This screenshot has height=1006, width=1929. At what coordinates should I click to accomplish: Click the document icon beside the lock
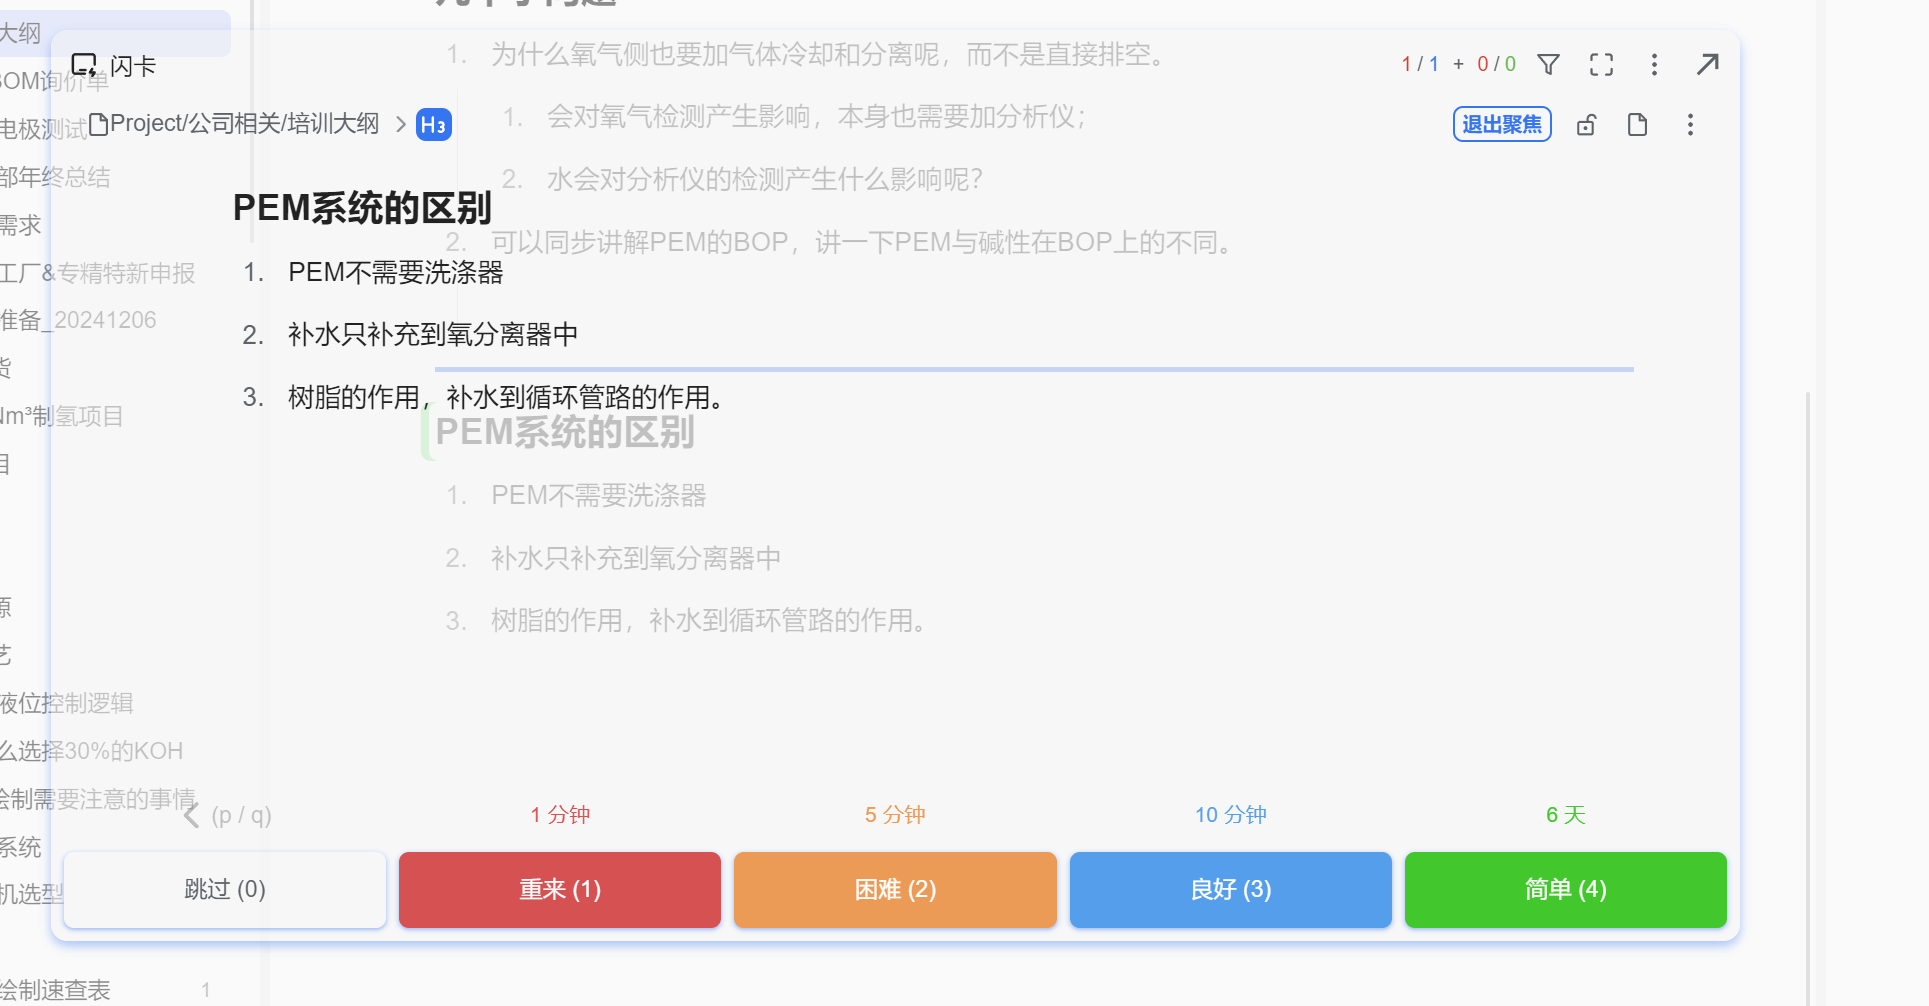[x=1637, y=124]
